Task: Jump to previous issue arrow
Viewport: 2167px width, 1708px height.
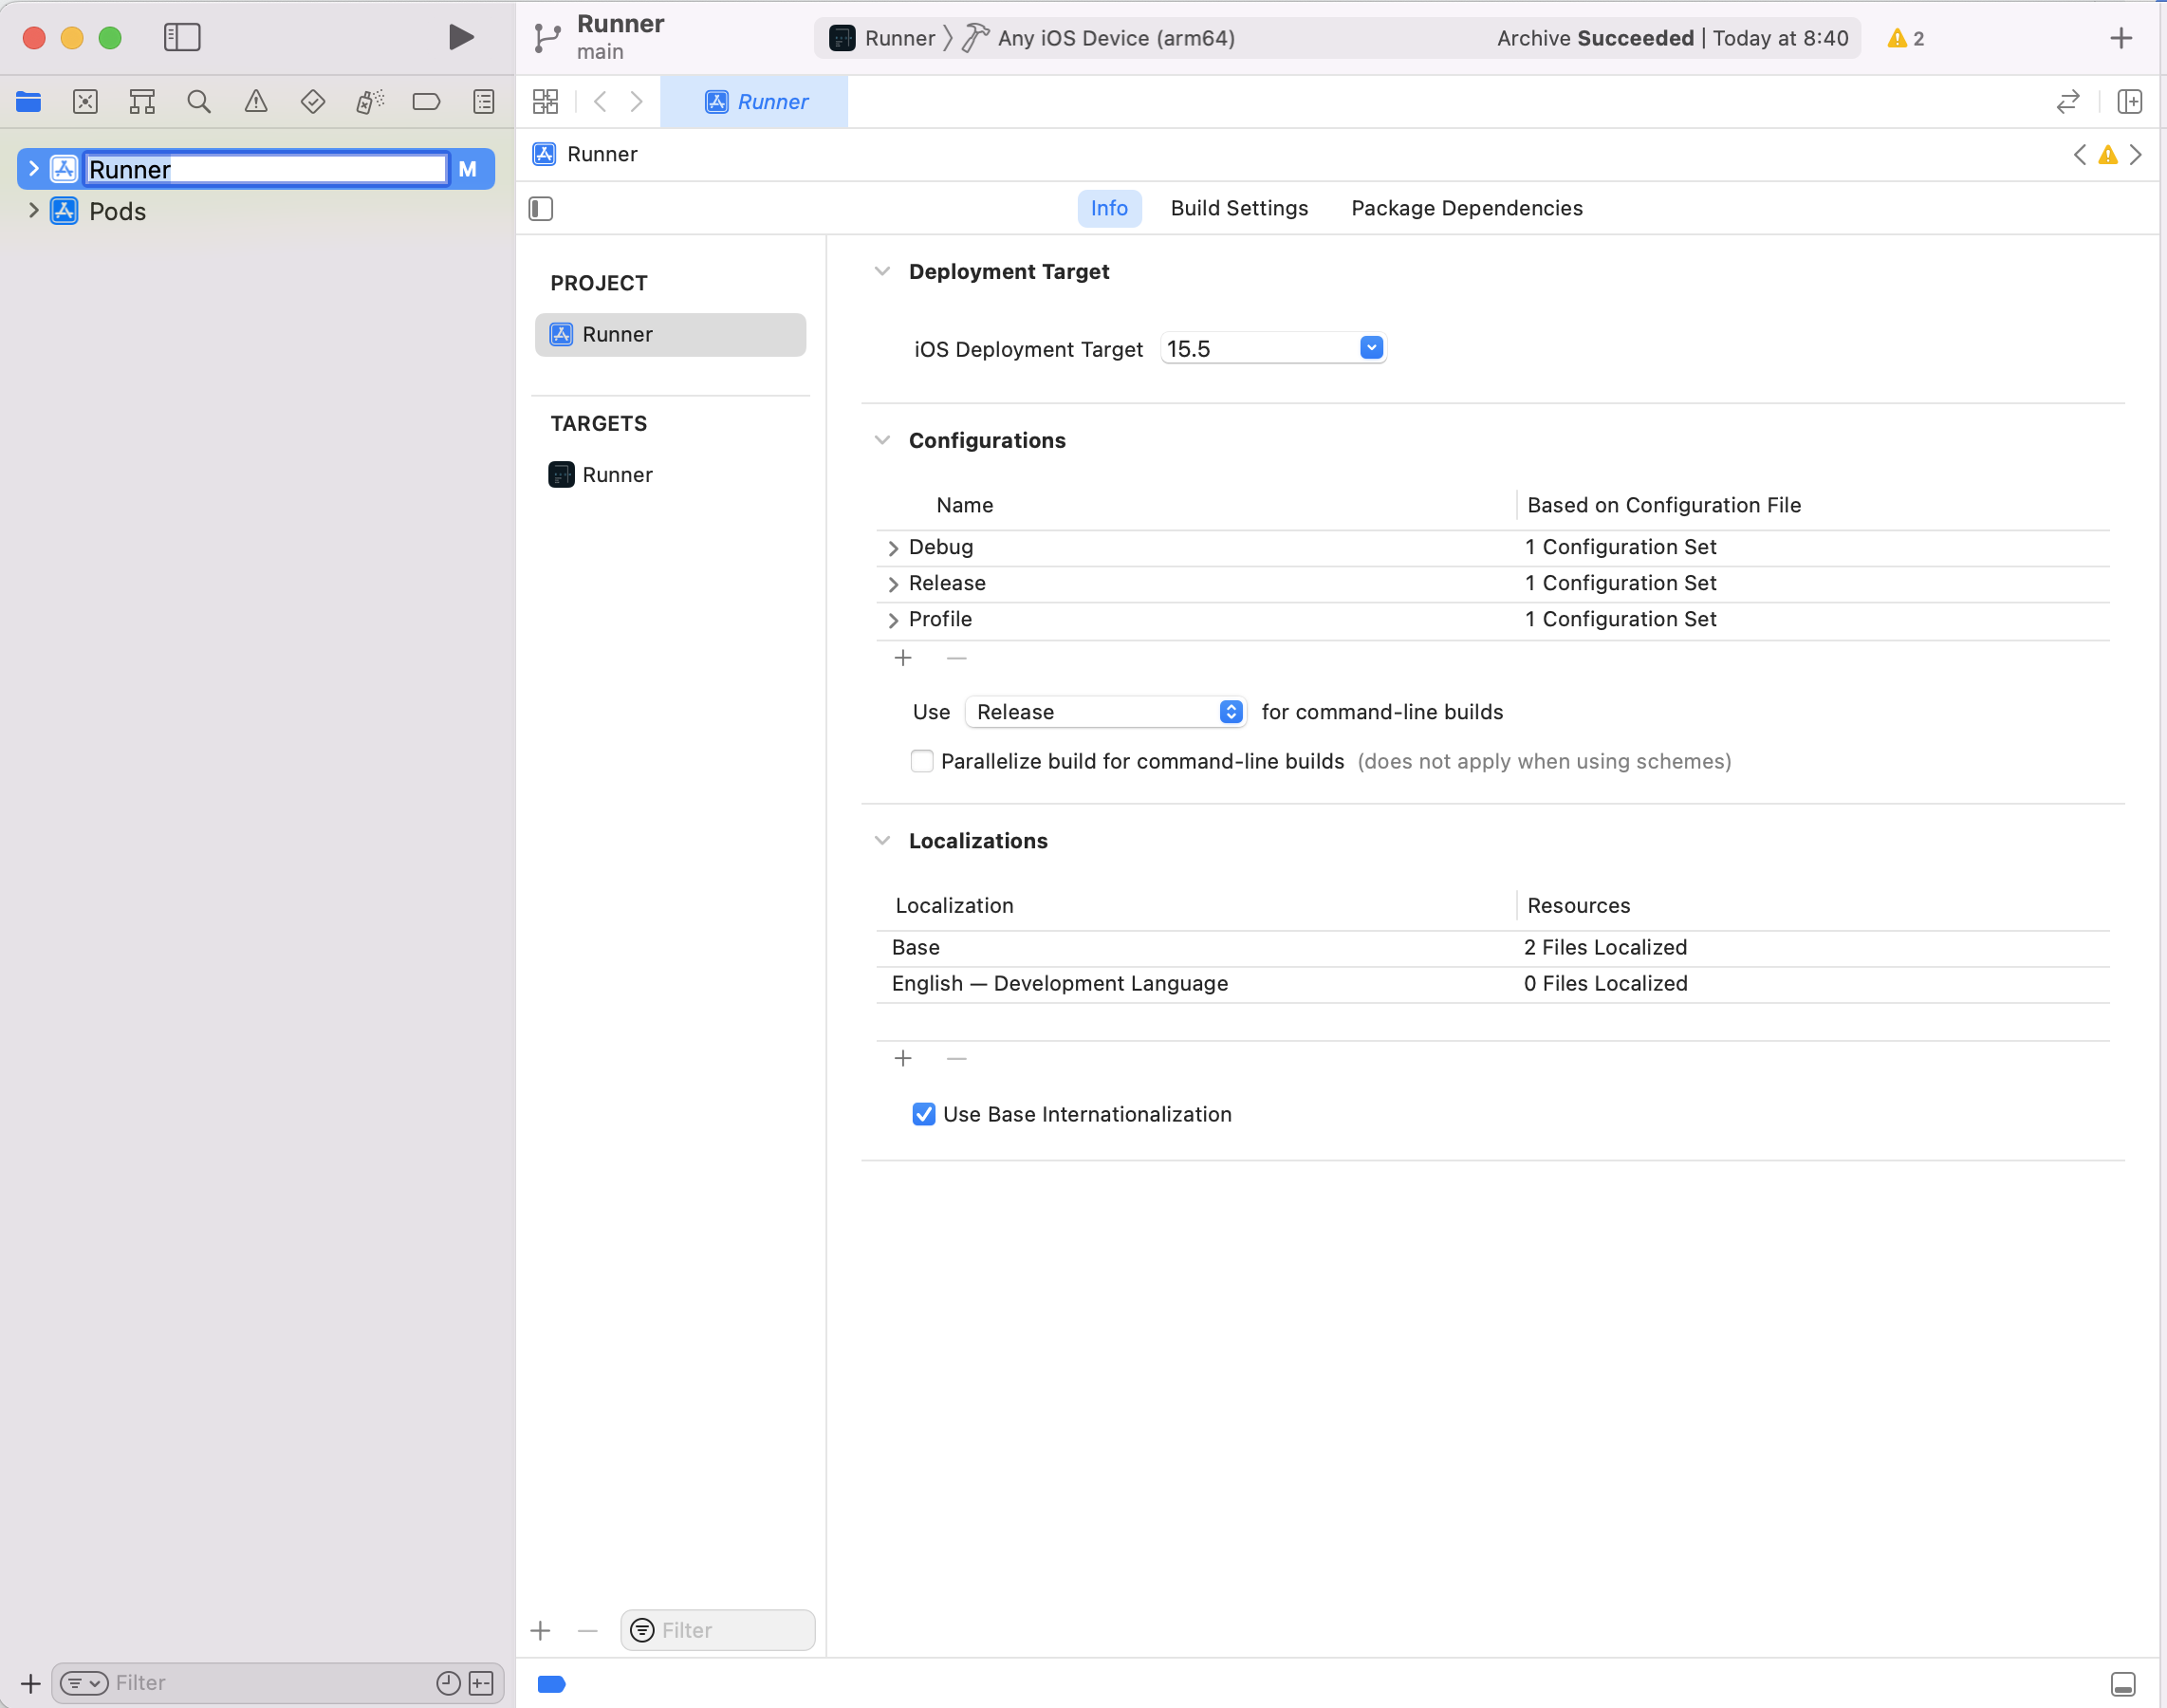Action: pos(2080,154)
